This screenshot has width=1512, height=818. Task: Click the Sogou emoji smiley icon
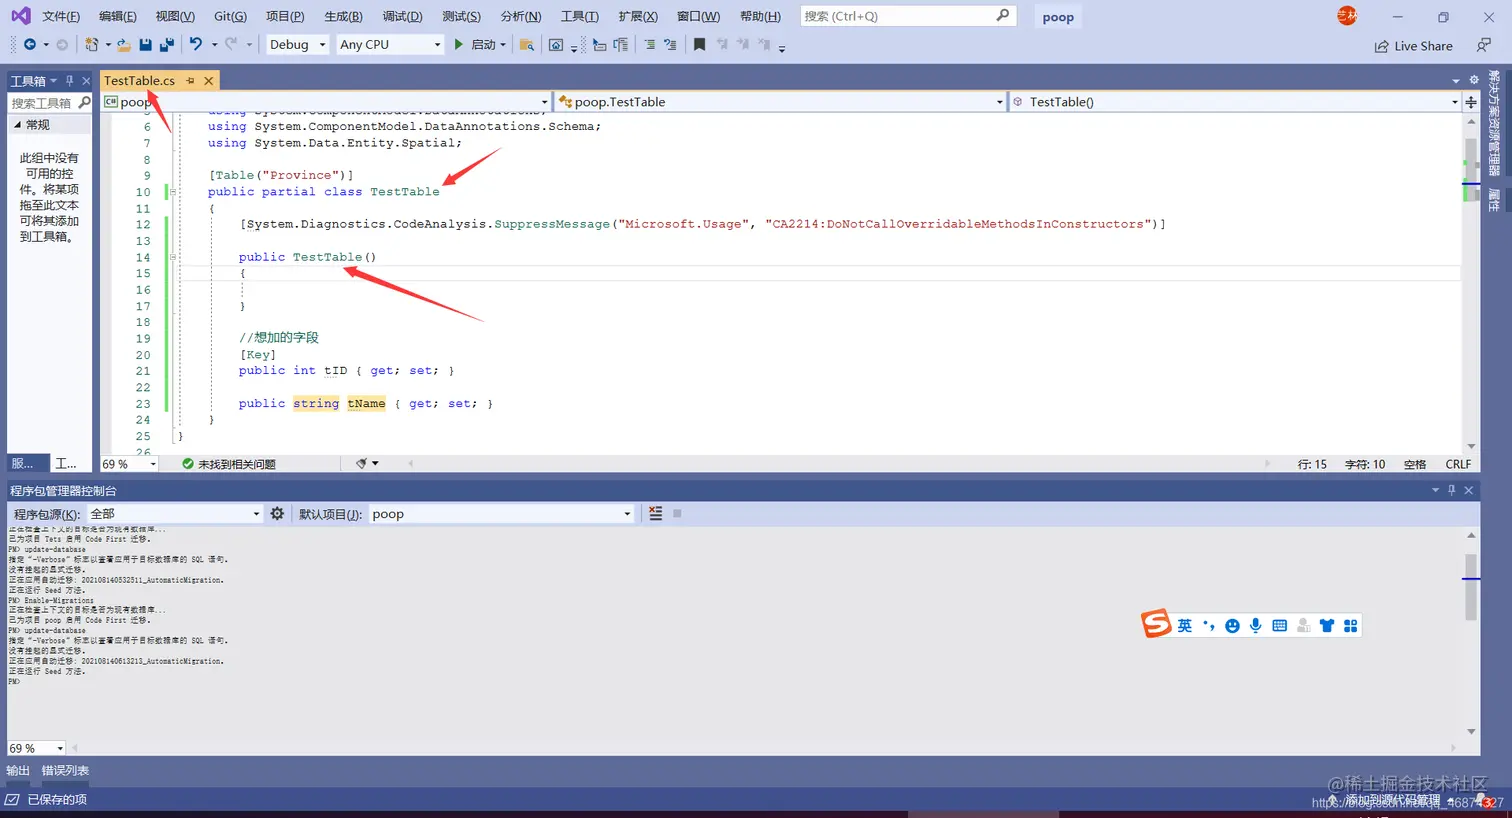(1232, 626)
